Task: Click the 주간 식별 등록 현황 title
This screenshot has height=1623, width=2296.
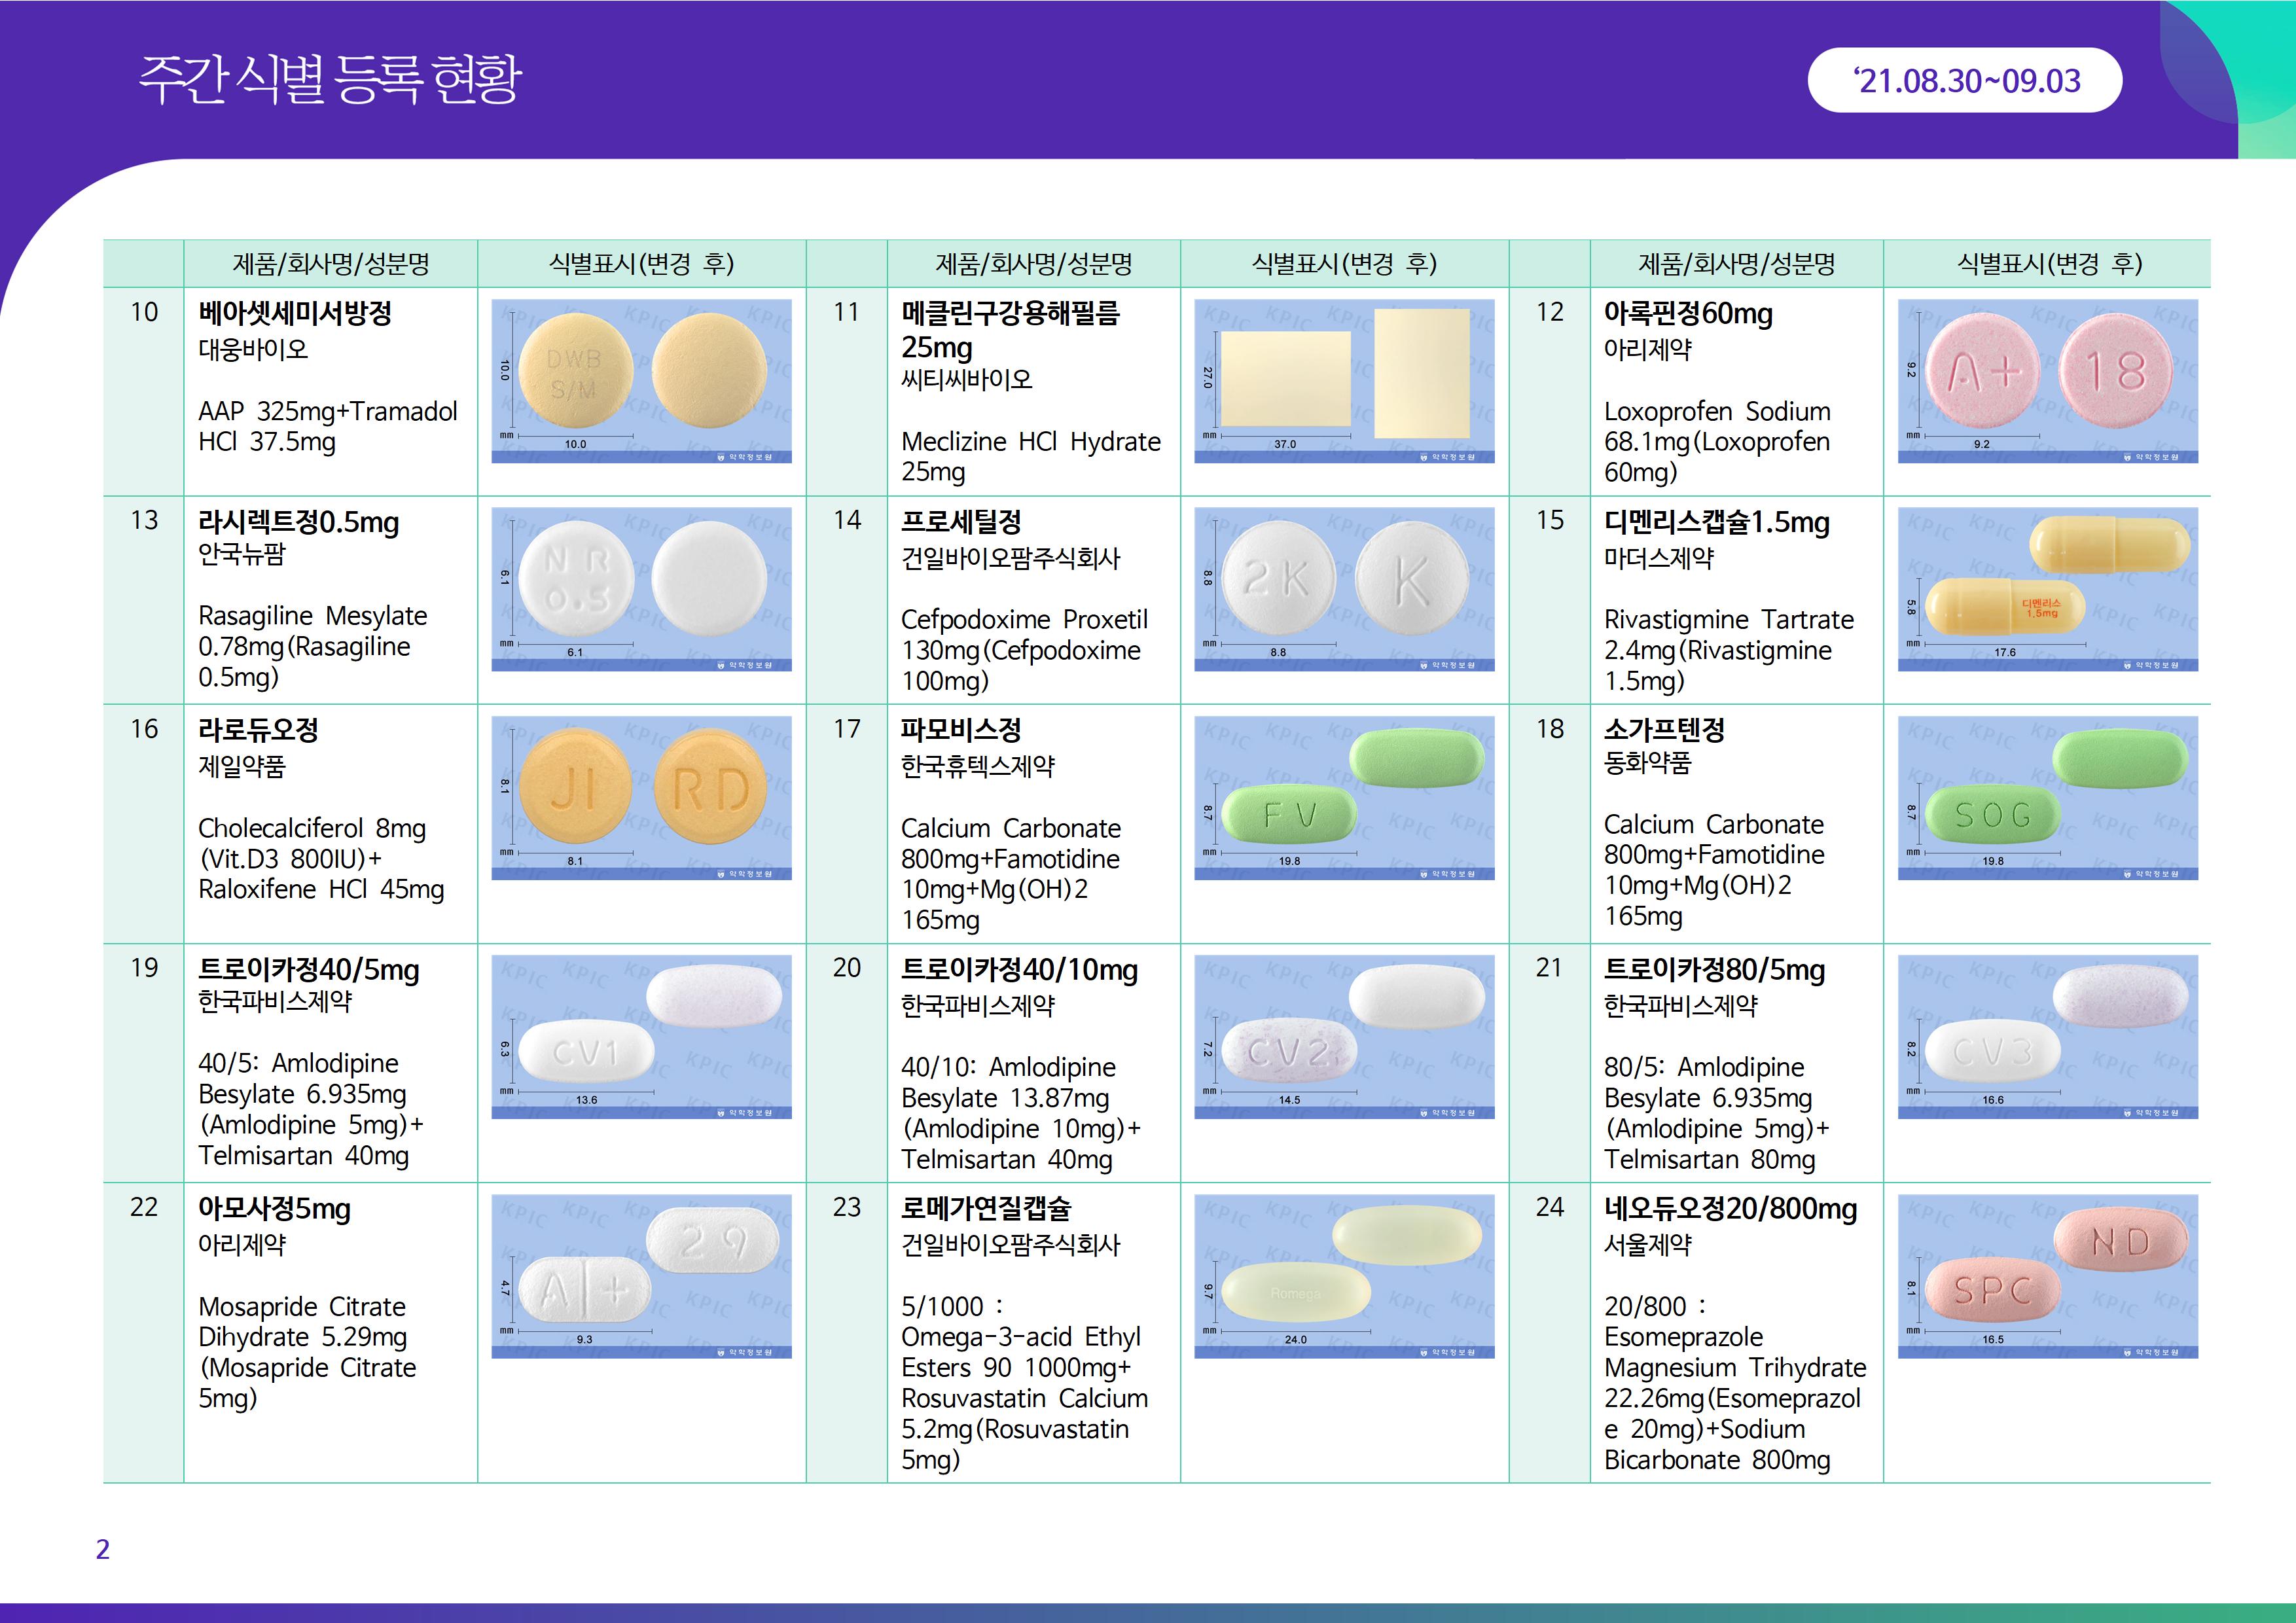Action: [330, 78]
